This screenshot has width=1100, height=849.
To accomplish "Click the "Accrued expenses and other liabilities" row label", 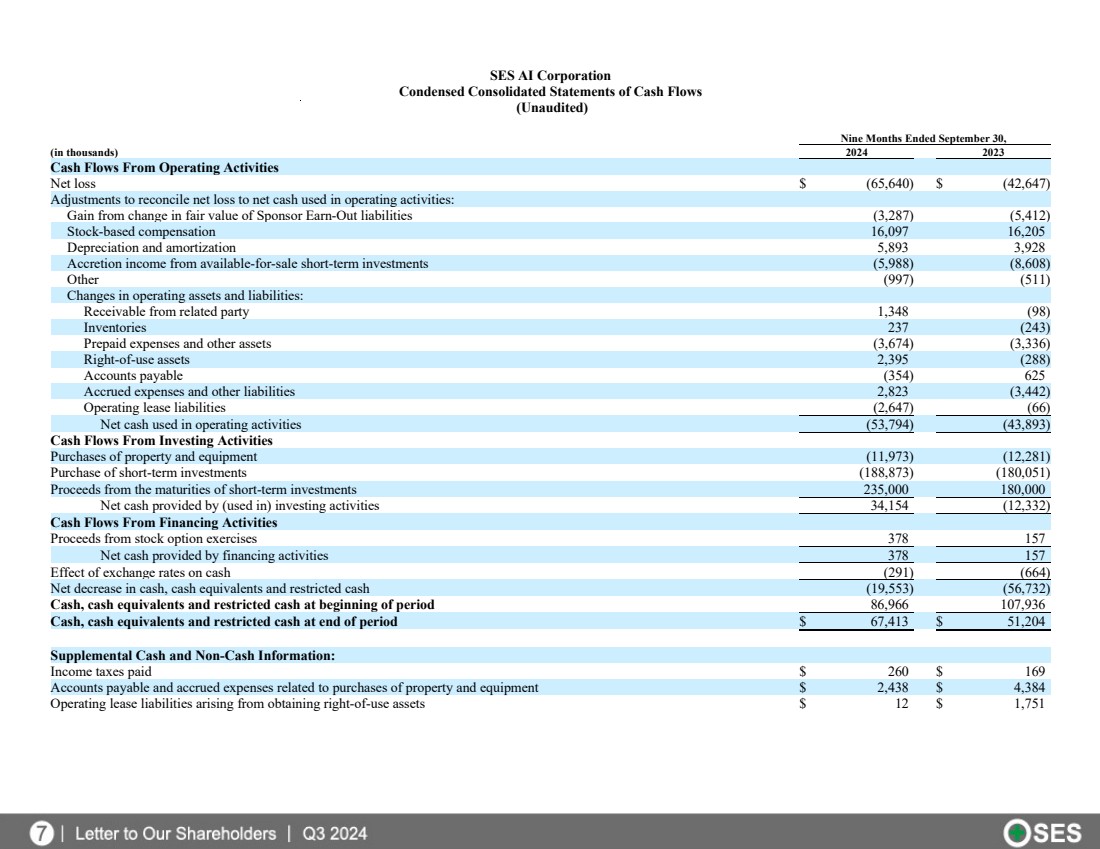I will [x=189, y=392].
